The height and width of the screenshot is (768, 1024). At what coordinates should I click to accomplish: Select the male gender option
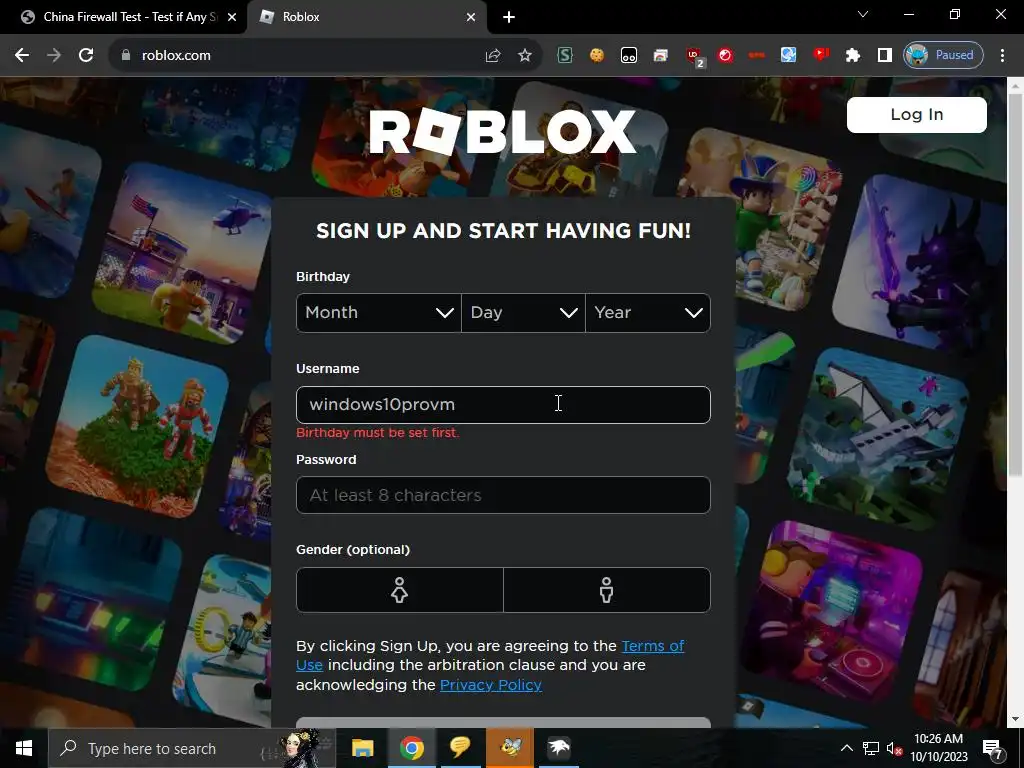pos(607,590)
